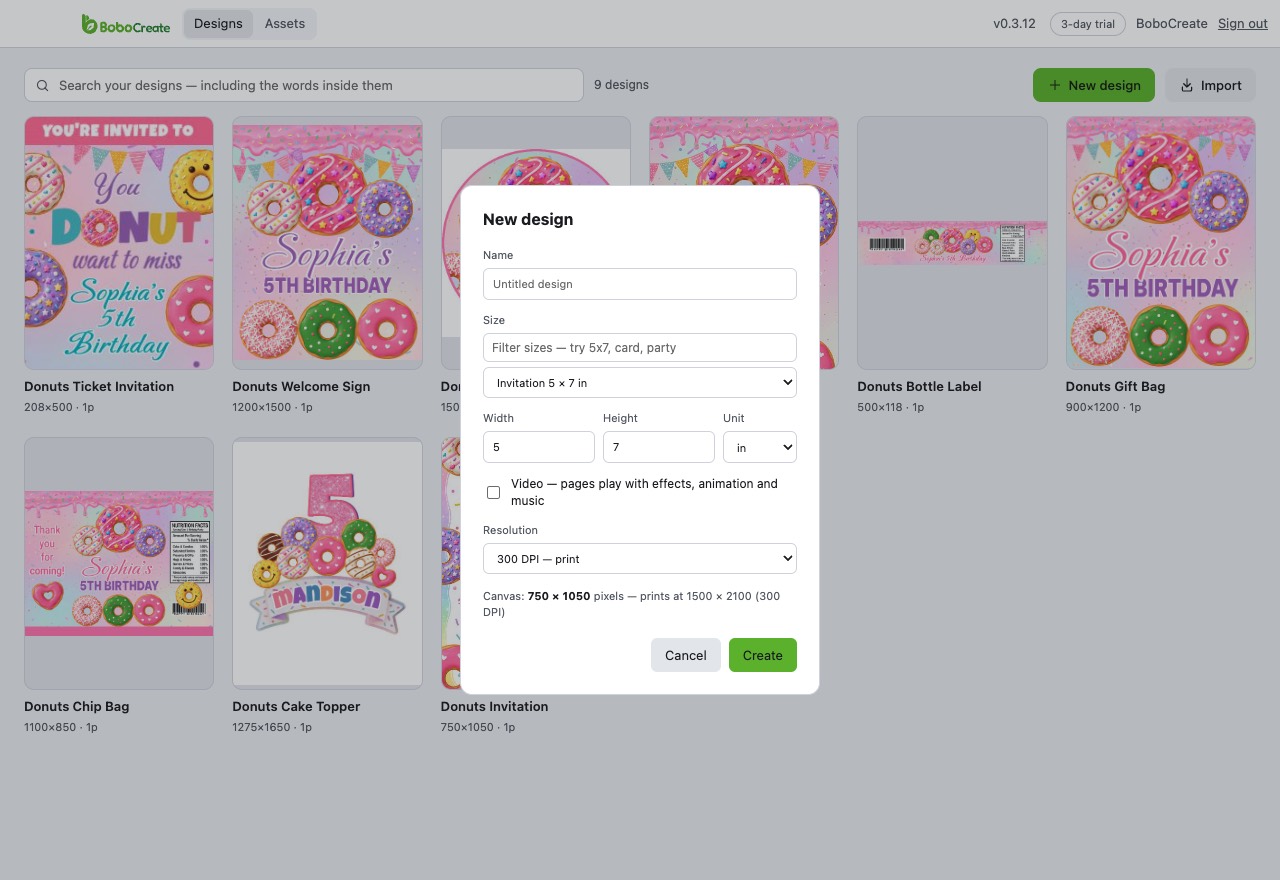Click the Import download icon

[x=1187, y=85]
